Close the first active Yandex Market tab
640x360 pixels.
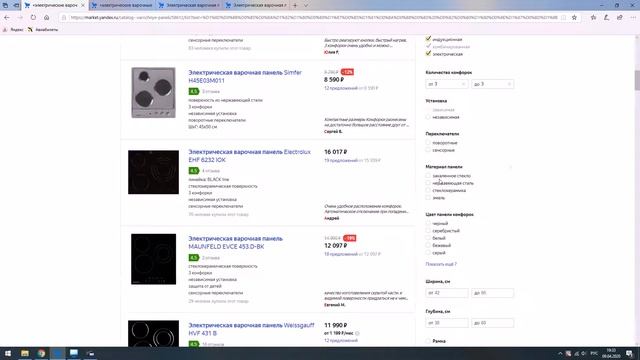(x=82, y=5)
